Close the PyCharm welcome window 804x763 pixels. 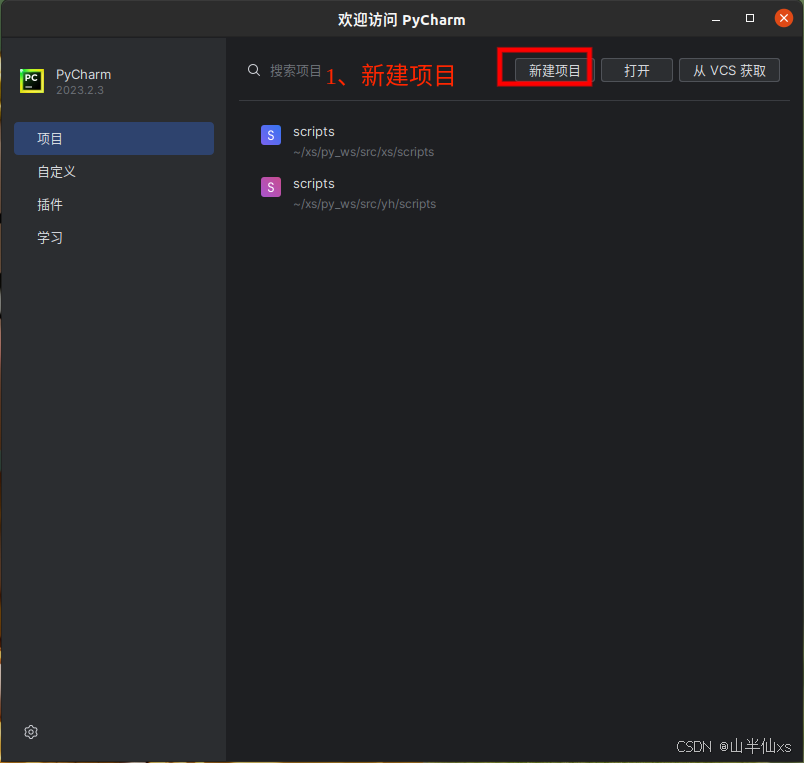pos(783,18)
